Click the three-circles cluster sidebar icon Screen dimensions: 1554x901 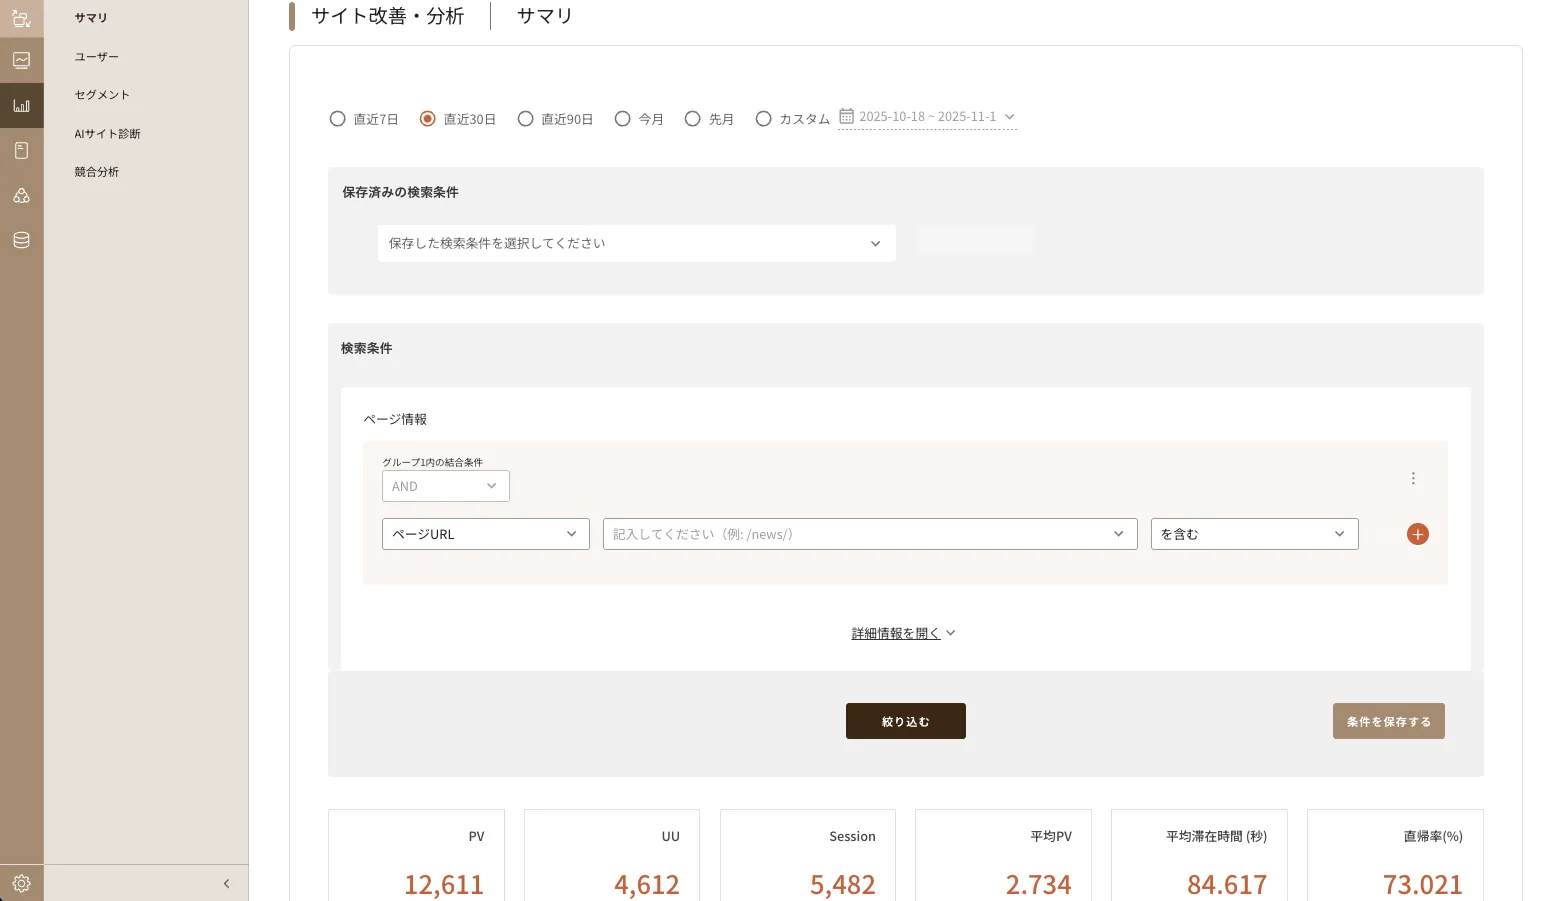21,195
